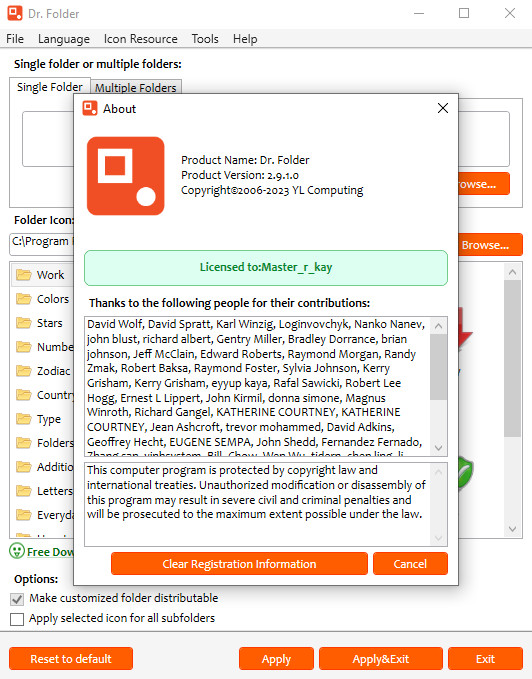Click the contributors list scroll-down arrow
Viewport: 532px width, 679px height.
(438, 447)
